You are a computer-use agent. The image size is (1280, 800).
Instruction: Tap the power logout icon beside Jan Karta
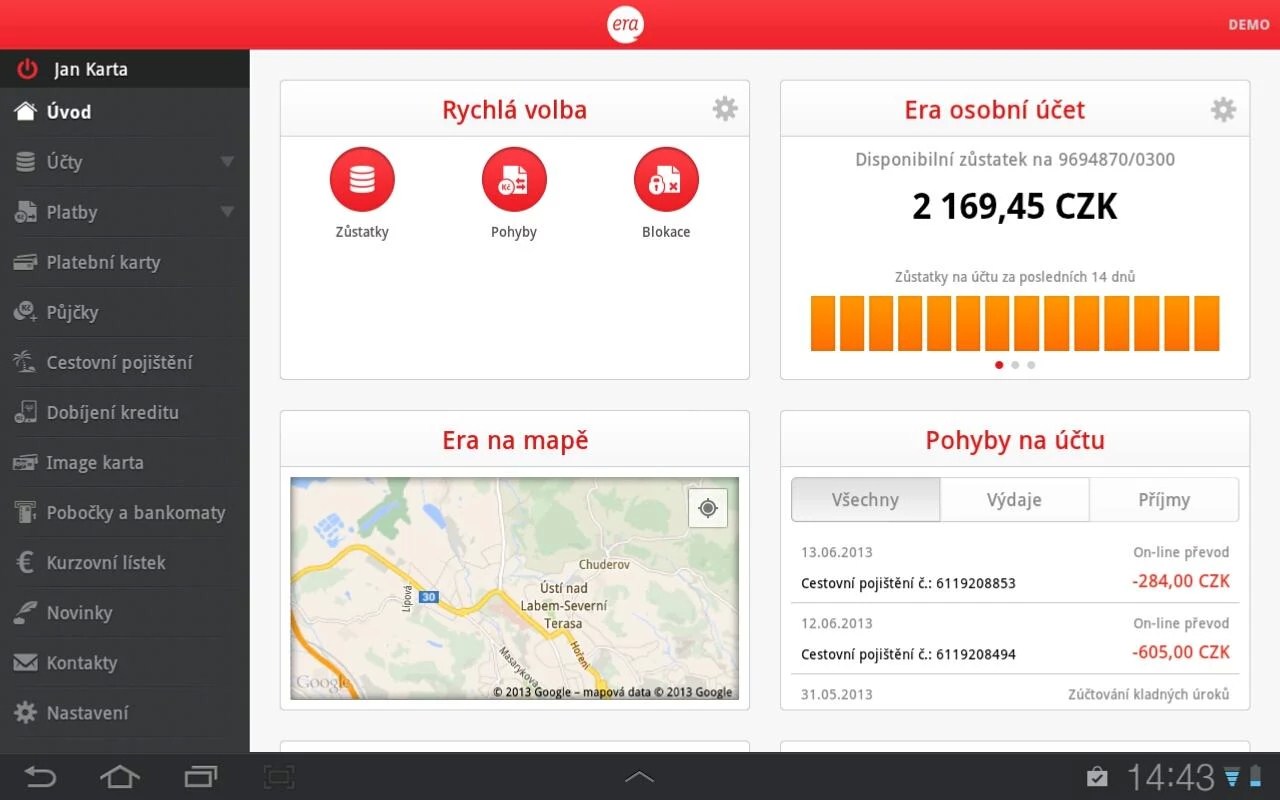27,69
